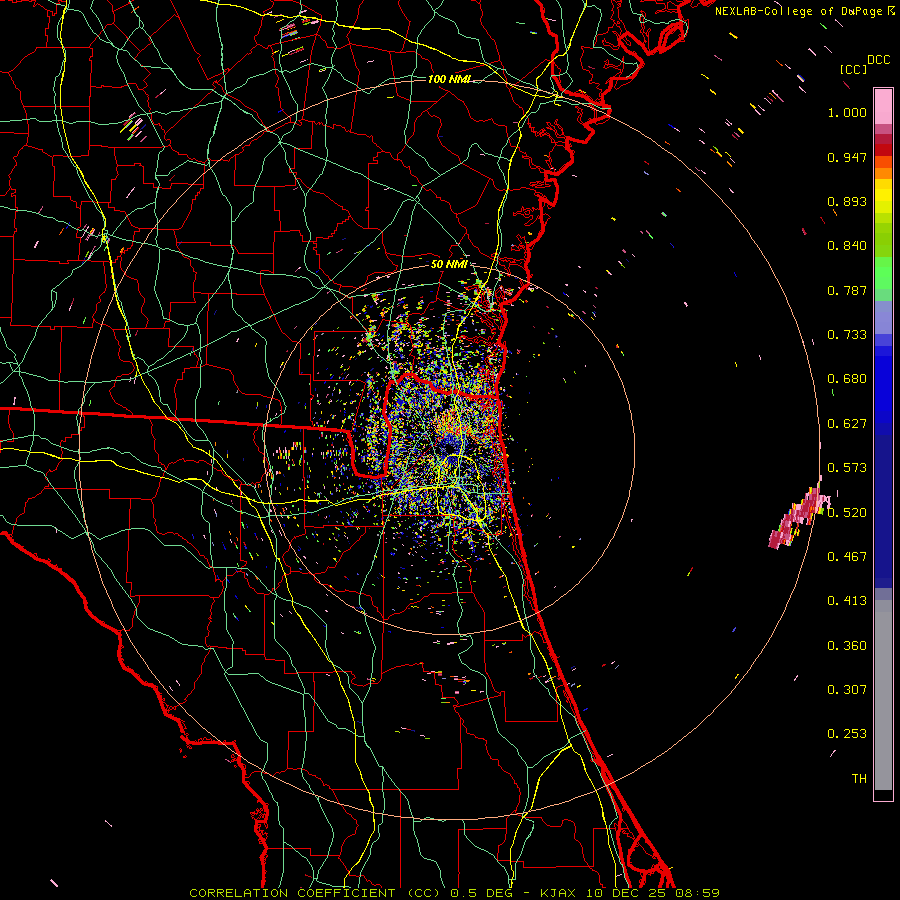Pick the gray lower segment of color bar
This screenshot has width=900, height=900.
pos(883,695)
